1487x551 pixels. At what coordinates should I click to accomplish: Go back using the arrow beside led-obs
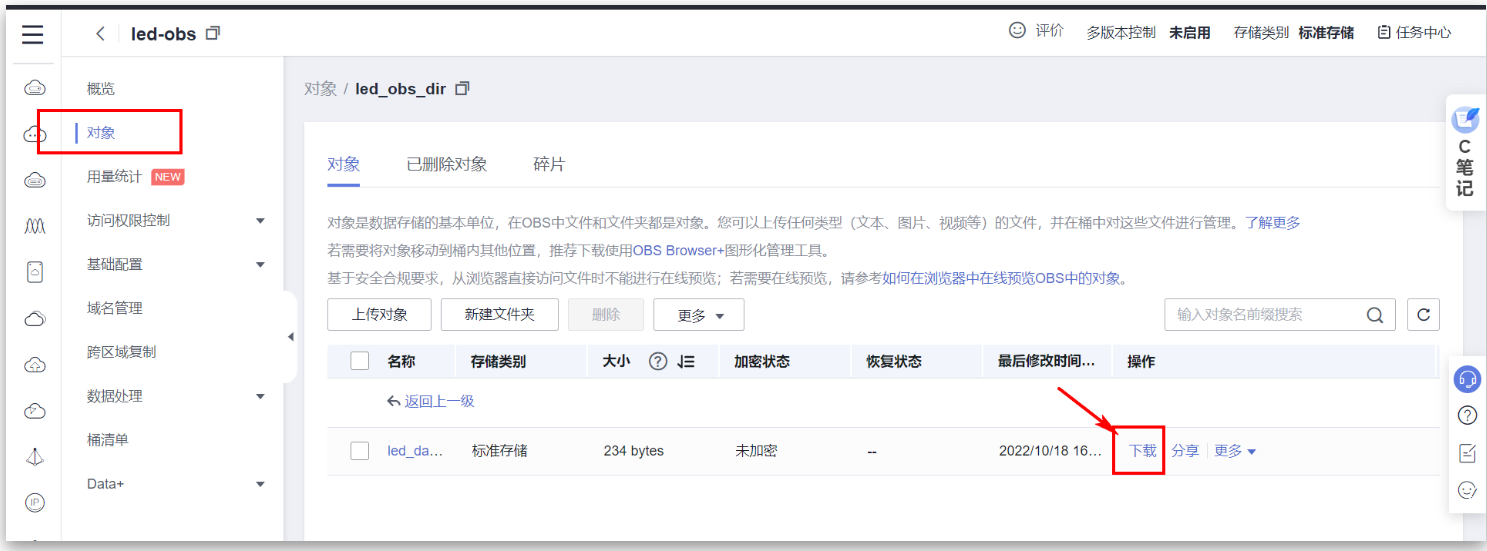pyautogui.click(x=100, y=34)
